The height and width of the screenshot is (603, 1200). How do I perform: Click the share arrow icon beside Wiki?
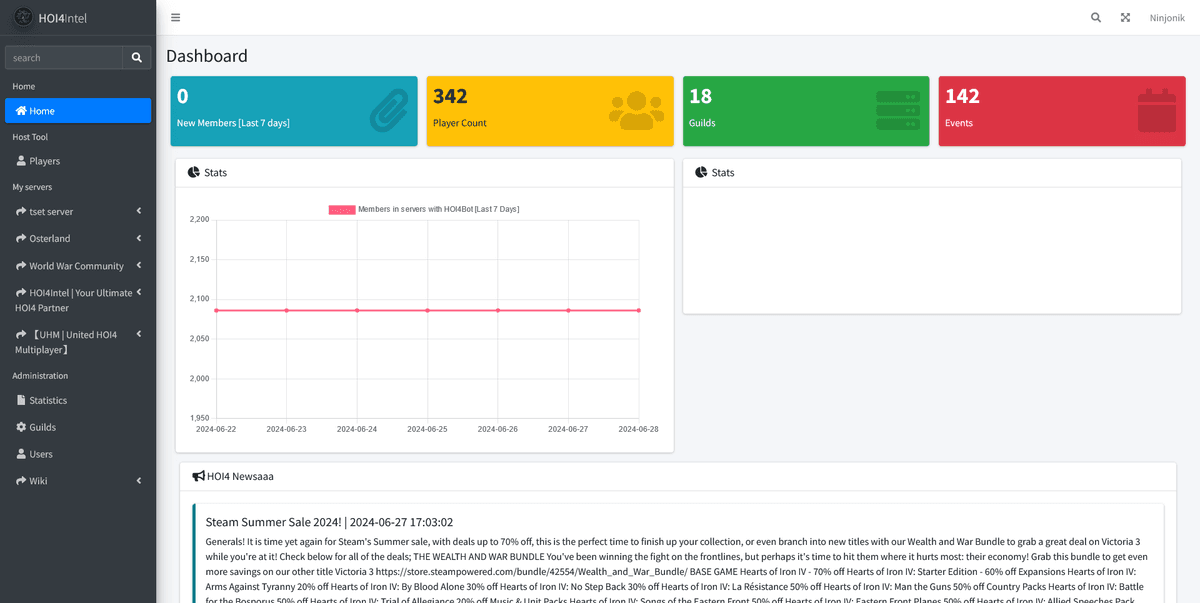pyautogui.click(x=21, y=481)
